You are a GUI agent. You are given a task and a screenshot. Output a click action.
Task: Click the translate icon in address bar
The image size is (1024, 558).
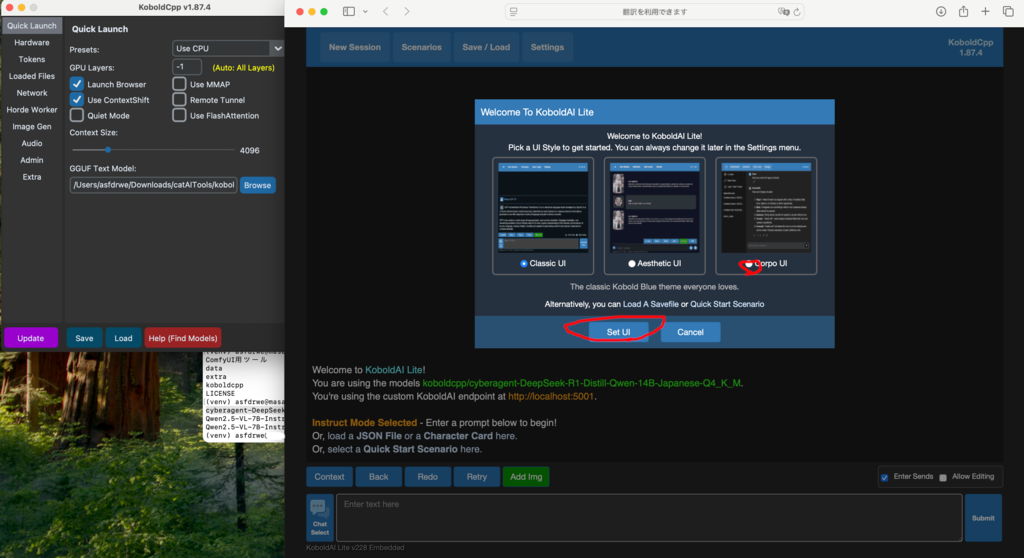(x=784, y=12)
